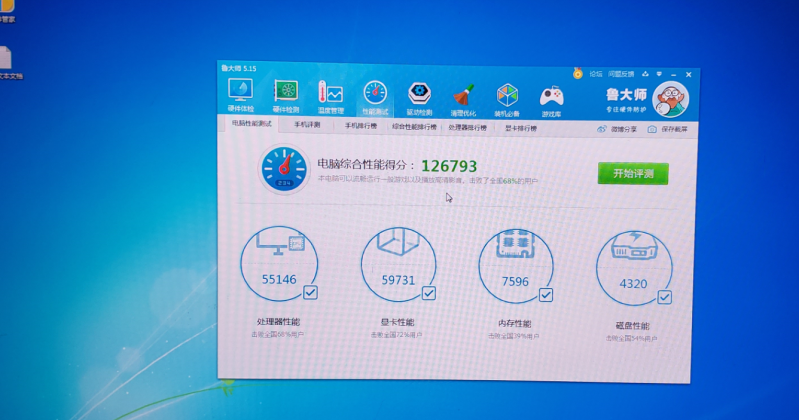The height and width of the screenshot is (420, 799).
Task: Open the 驱动检测 driver detection icon
Action: pyautogui.click(x=419, y=98)
